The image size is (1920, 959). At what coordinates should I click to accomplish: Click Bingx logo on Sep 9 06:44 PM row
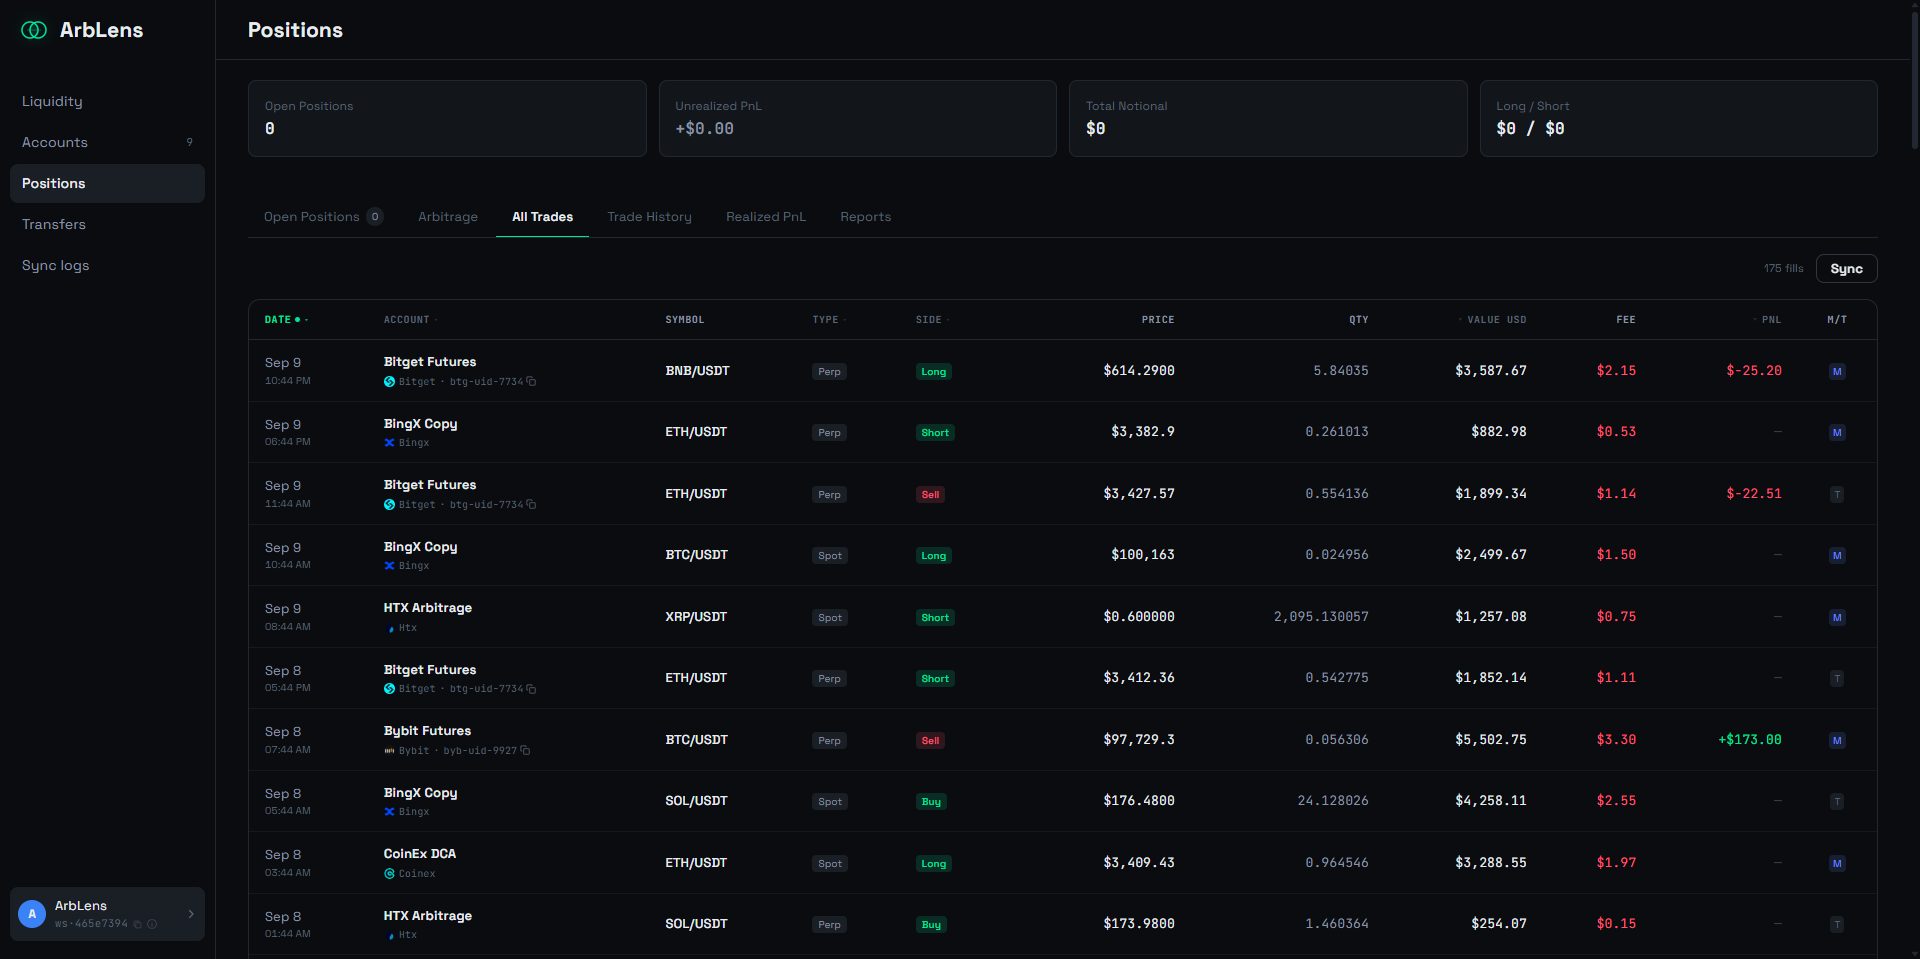click(389, 442)
